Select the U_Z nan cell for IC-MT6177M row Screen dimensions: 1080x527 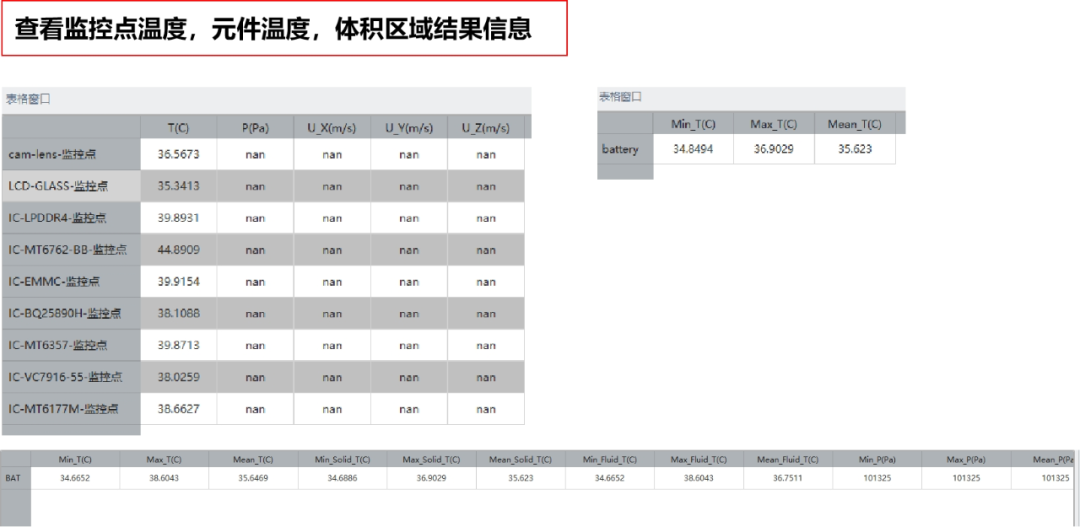[x=486, y=409]
